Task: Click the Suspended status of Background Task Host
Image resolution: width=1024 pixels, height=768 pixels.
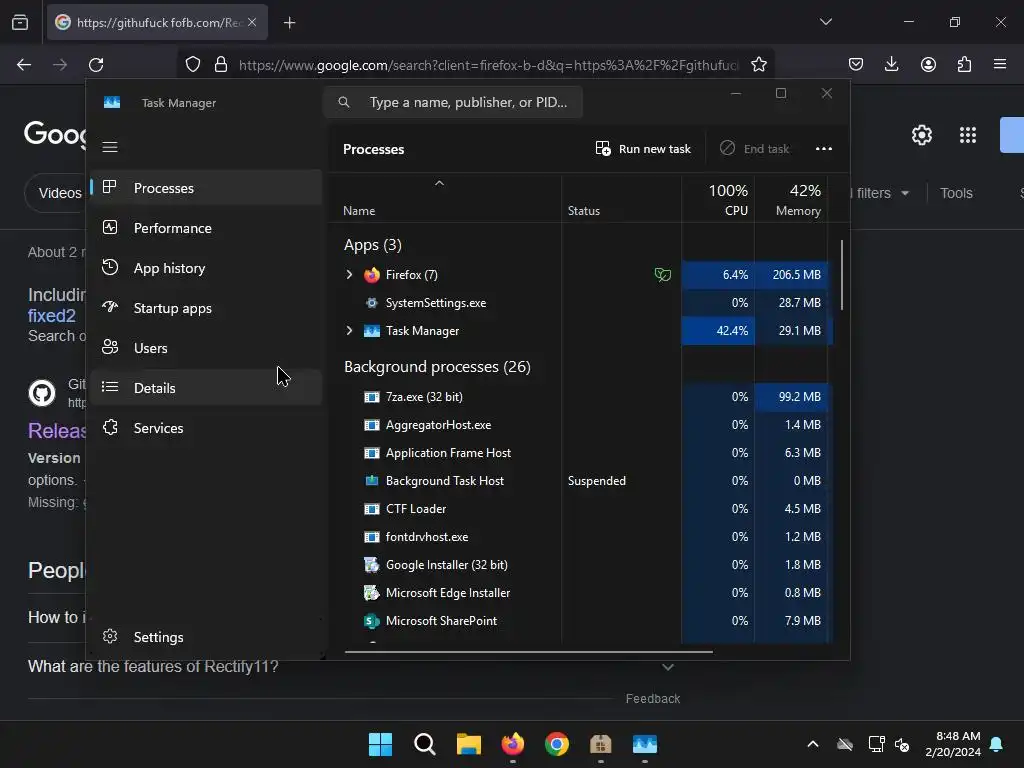Action: 597,481
